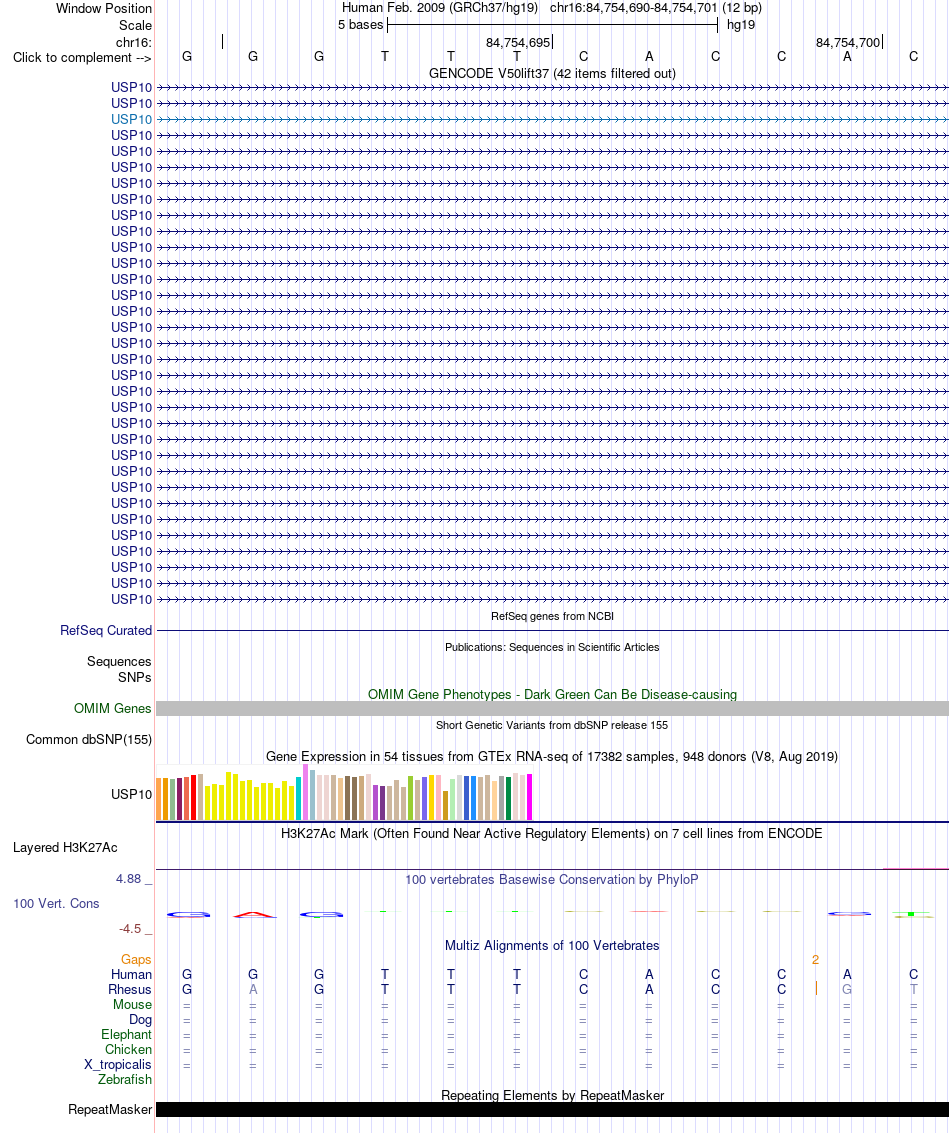Screen dimensions: 950x1133
Task: Open the 'RefSeq genes from NCBI' track title
Action: coord(552,616)
